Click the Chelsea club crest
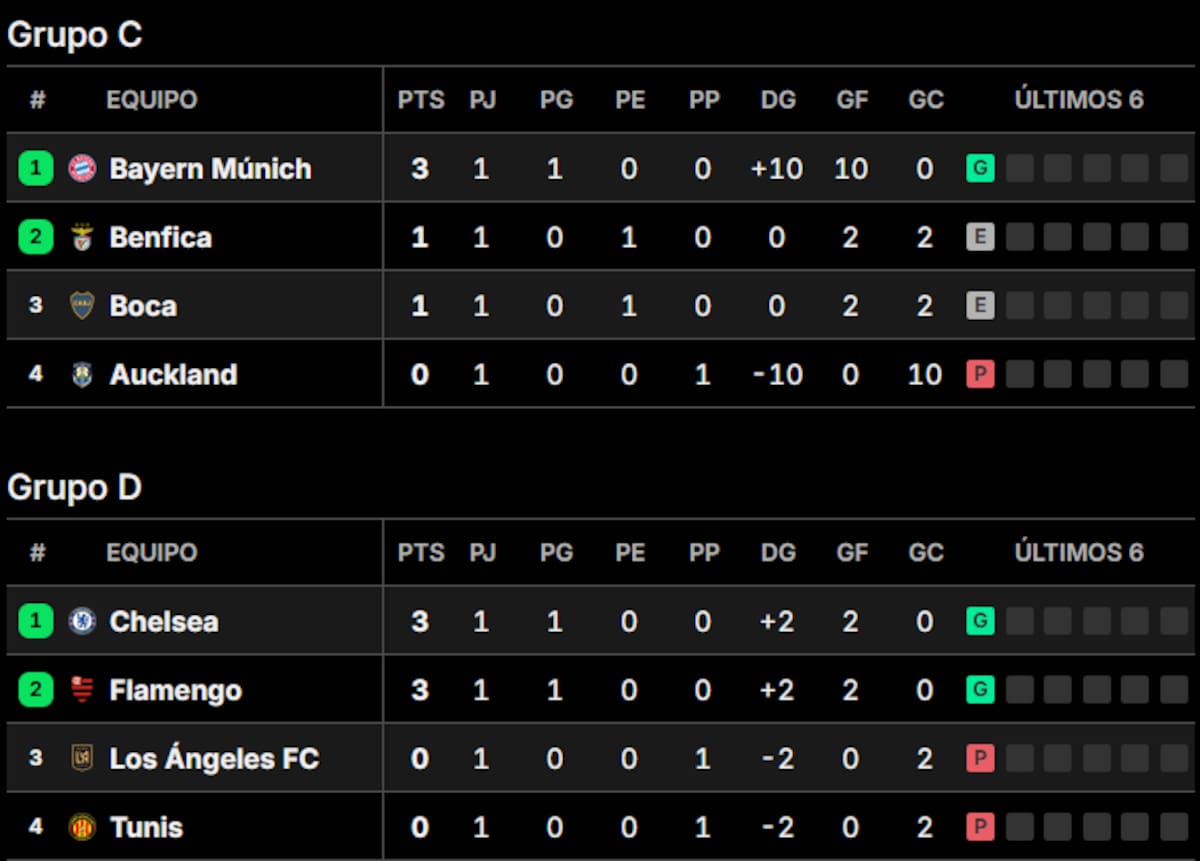1200x861 pixels. pyautogui.click(x=81, y=621)
